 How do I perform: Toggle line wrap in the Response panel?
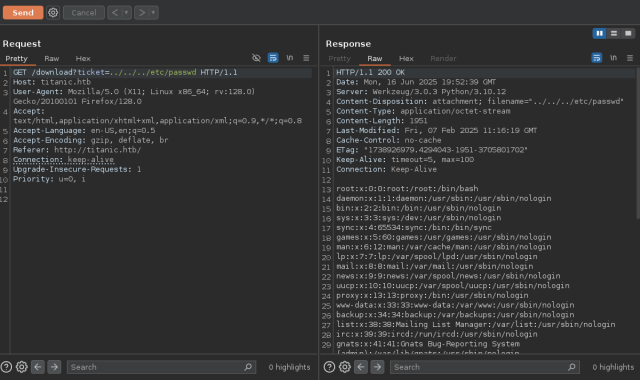click(596, 58)
